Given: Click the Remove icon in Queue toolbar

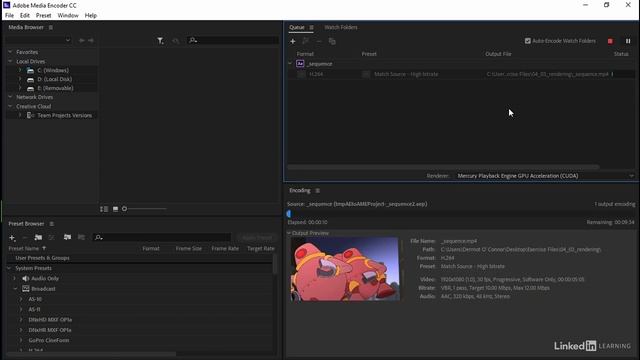Looking at the screenshot, I should pos(319,41).
